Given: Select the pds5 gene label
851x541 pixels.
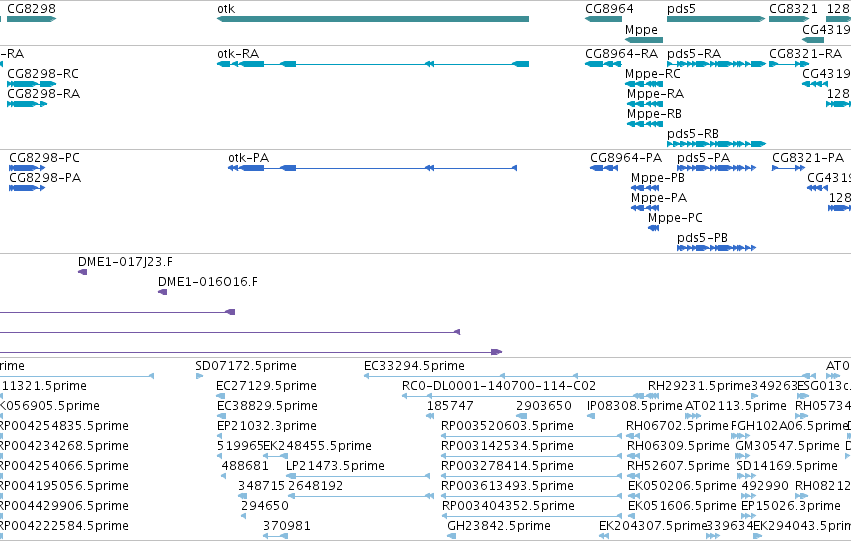Looking at the screenshot, I should click(x=681, y=9).
